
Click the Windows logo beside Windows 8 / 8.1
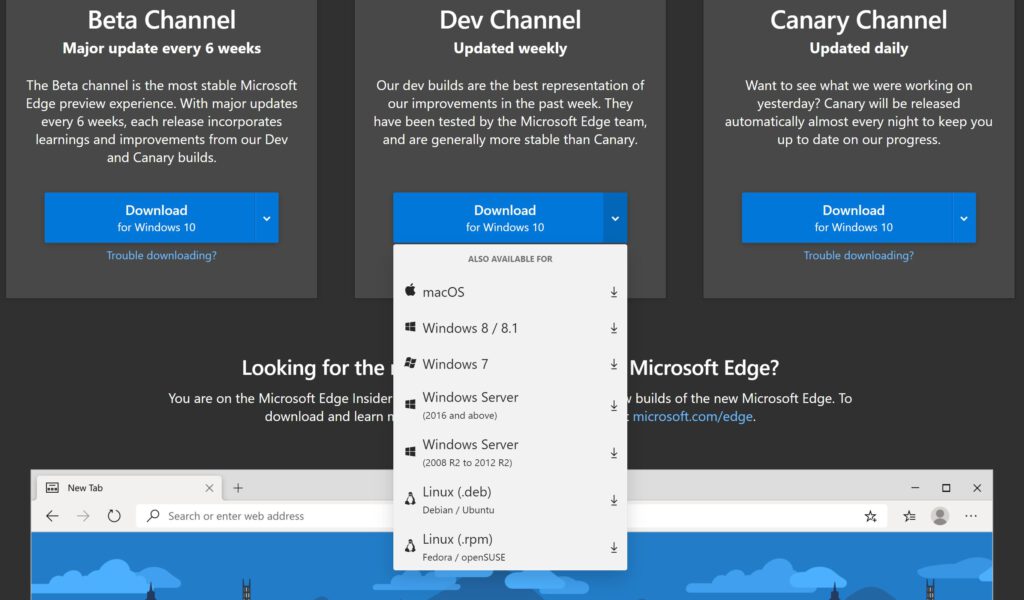pos(410,327)
